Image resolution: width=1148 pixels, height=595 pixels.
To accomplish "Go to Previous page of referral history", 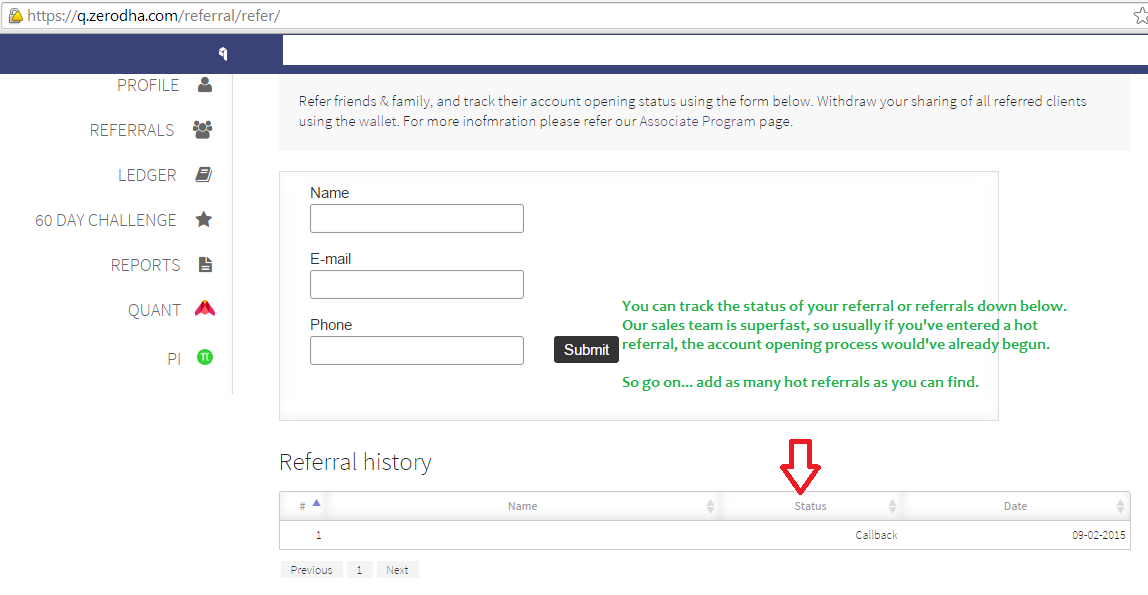I will [311, 569].
